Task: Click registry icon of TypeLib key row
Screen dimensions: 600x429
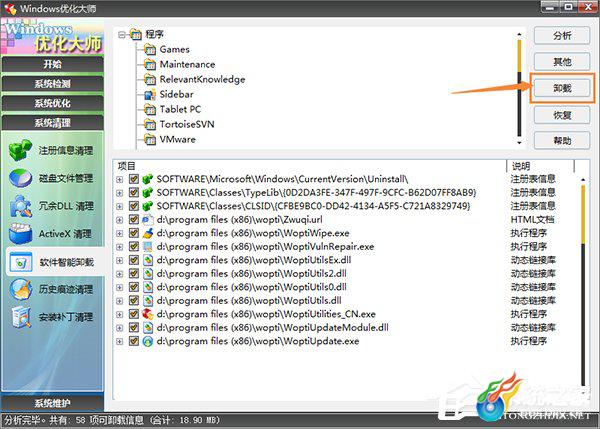Action: click(148, 192)
